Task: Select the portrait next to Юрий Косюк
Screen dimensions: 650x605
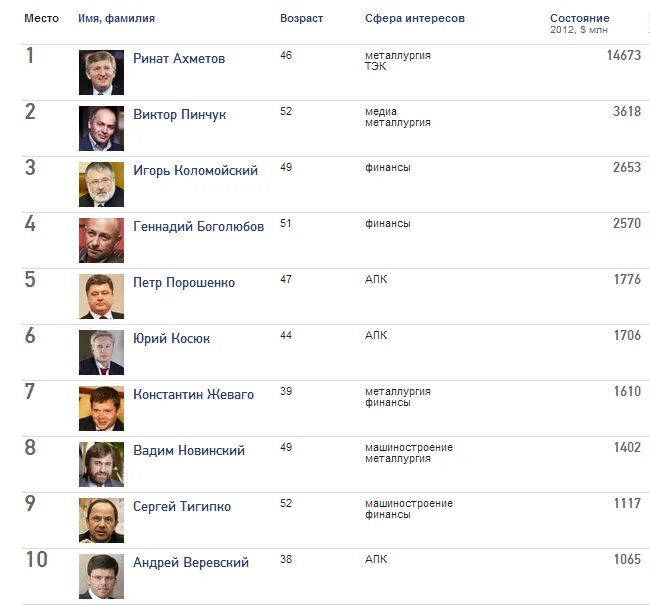Action: (x=101, y=352)
